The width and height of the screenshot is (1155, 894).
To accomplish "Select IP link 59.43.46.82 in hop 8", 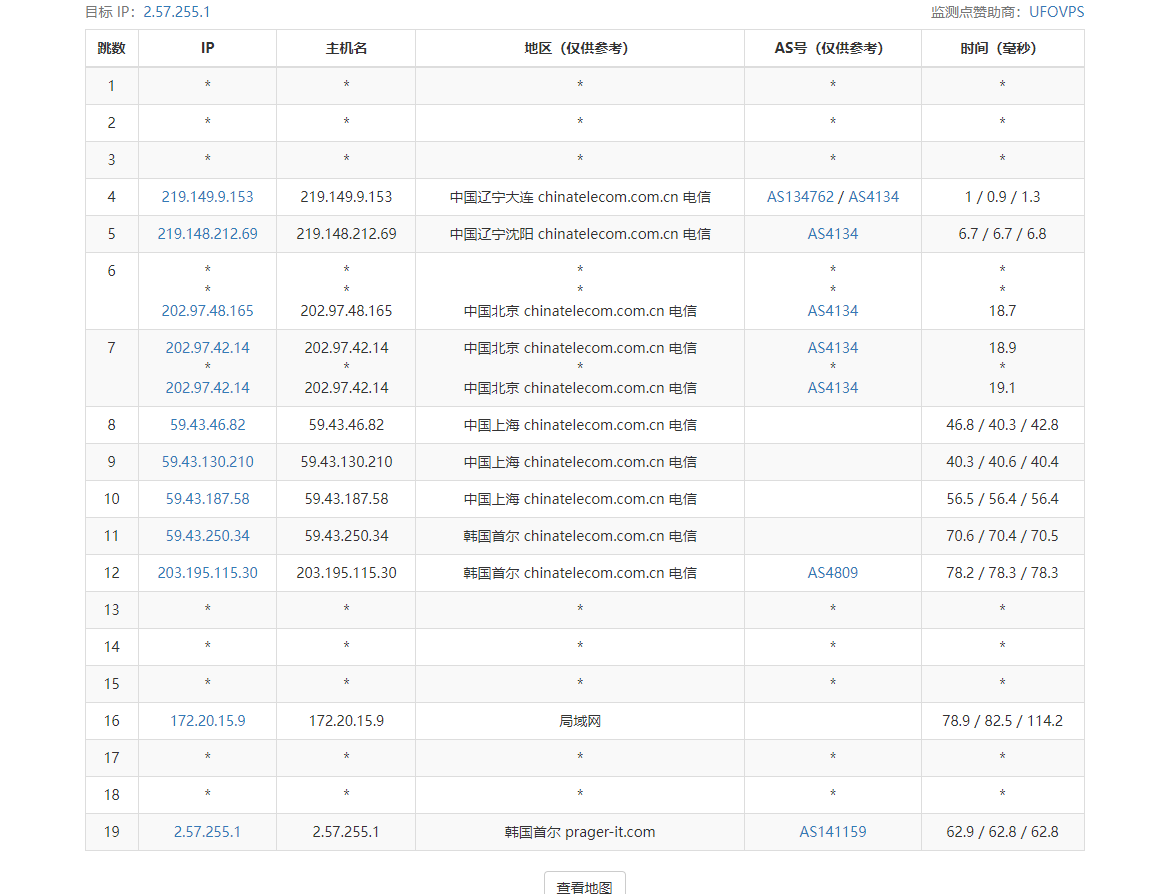I will [x=207, y=425].
